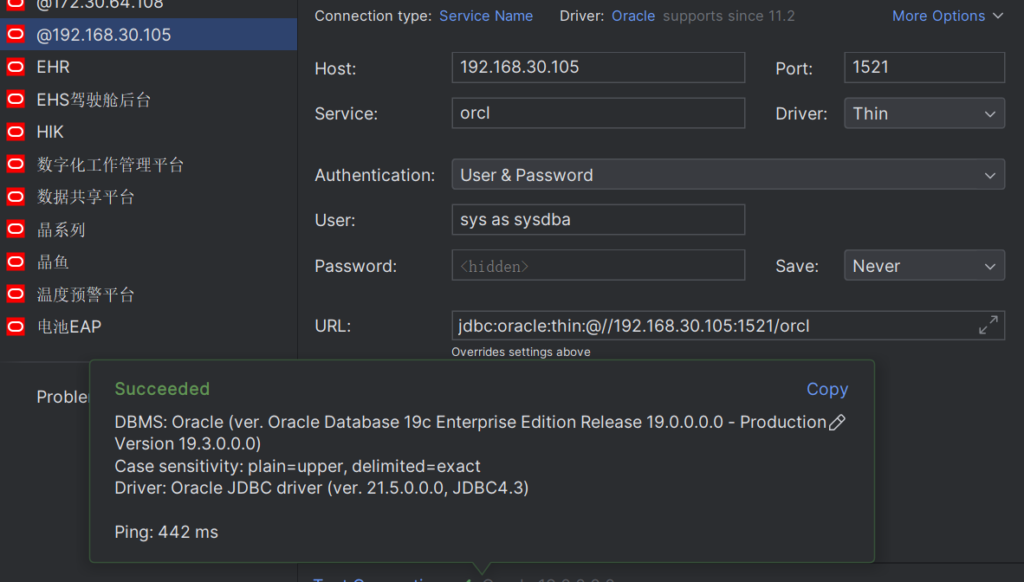This screenshot has height=582, width=1024.
Task: Click the Oracle icon beside 晶鱼
Action: [x=15, y=262]
